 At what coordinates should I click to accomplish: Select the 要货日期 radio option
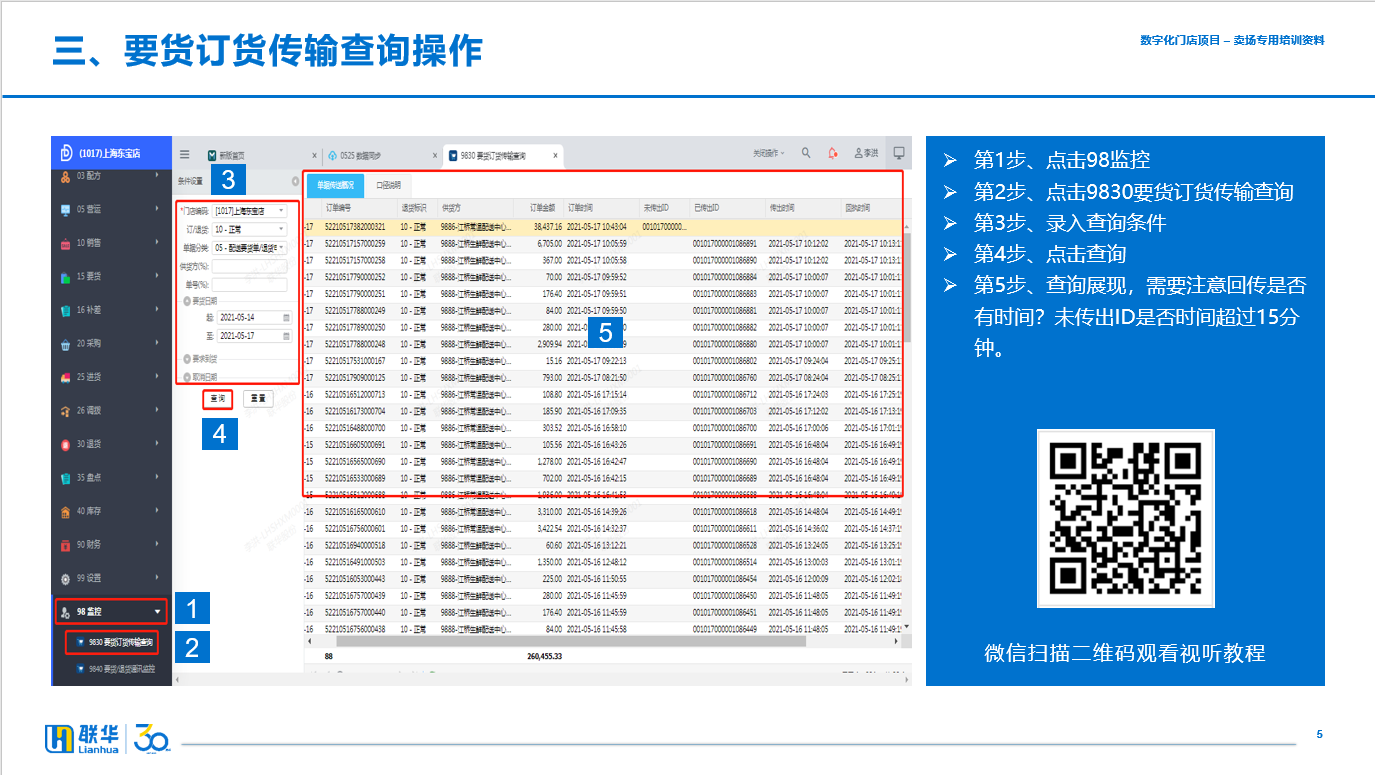click(186, 301)
